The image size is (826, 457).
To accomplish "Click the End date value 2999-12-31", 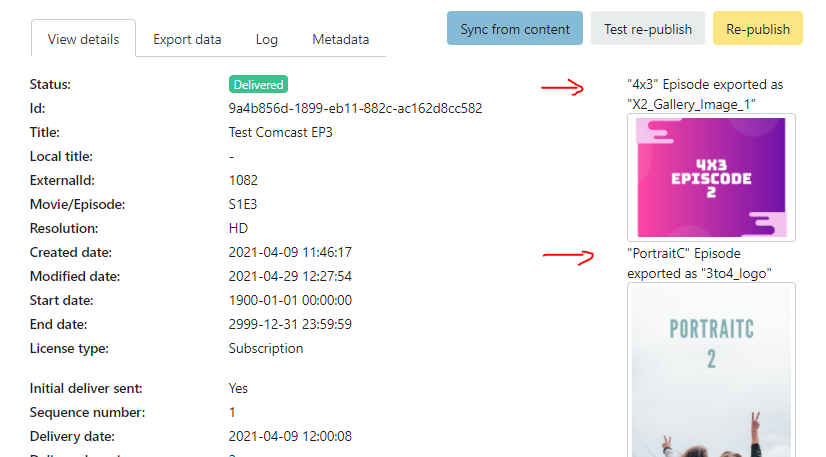I will [290, 324].
